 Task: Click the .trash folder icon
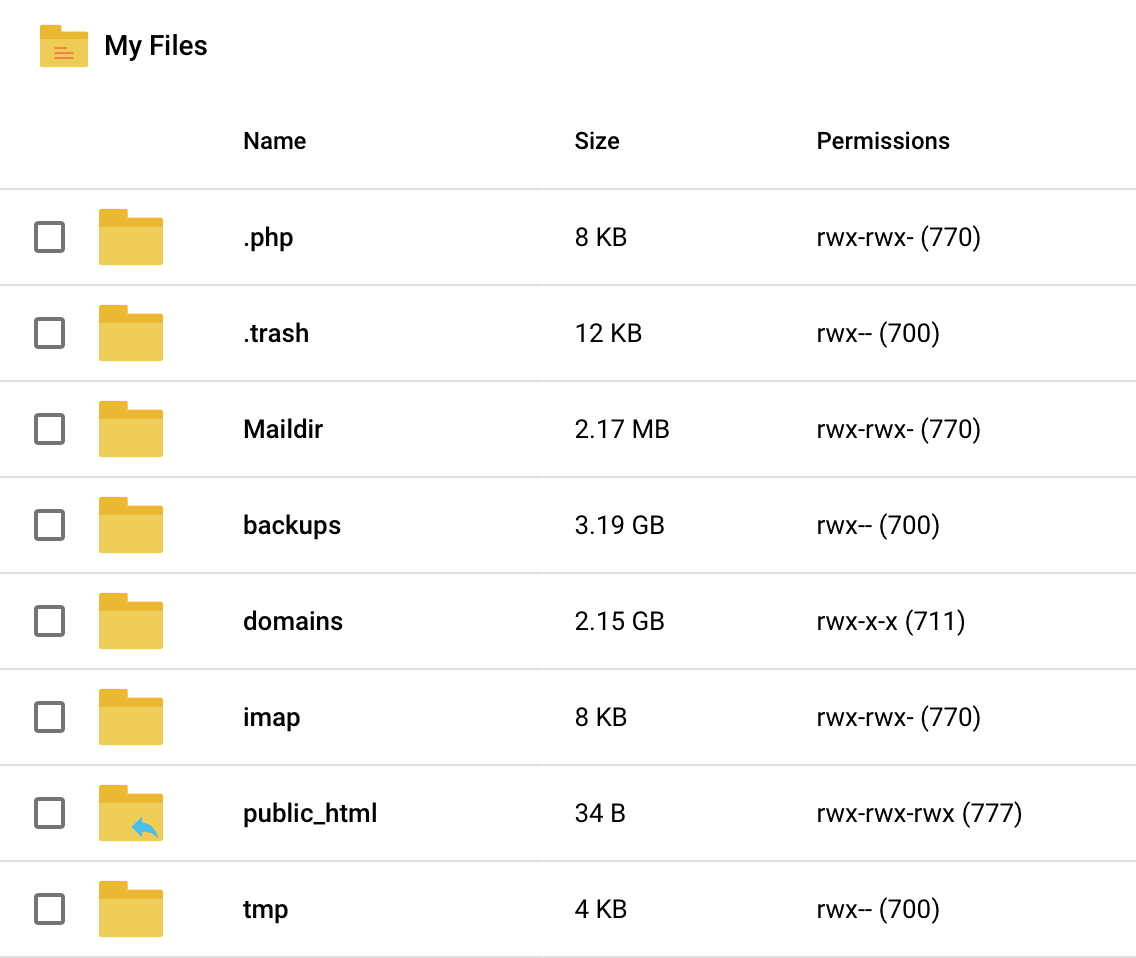click(130, 333)
